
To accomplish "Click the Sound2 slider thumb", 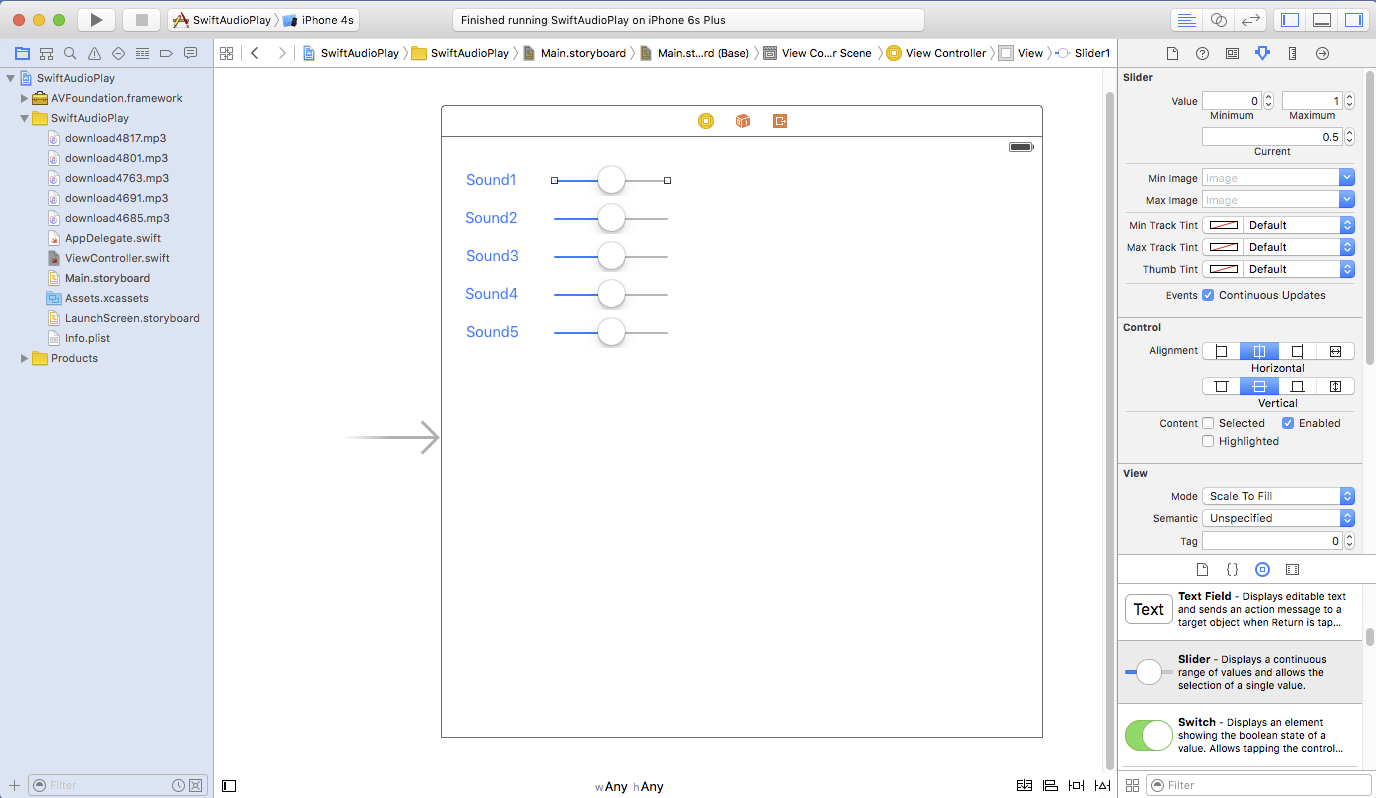I will [611, 218].
